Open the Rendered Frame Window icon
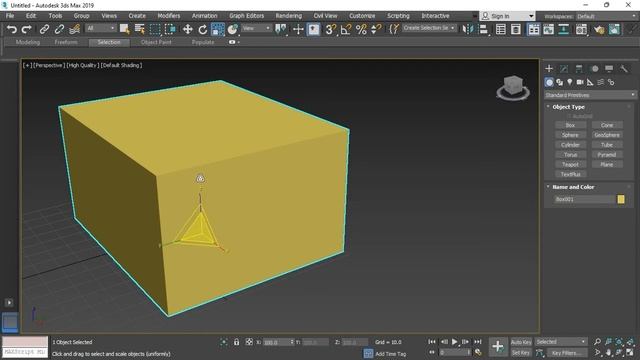The width and height of the screenshot is (640, 360). [614, 29]
